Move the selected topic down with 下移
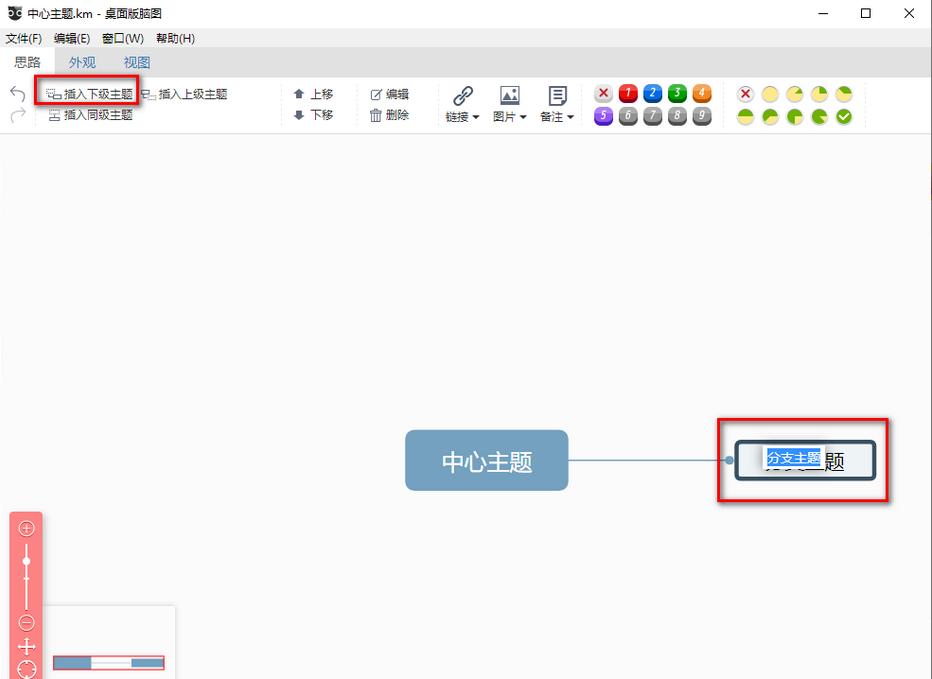 (x=315, y=115)
